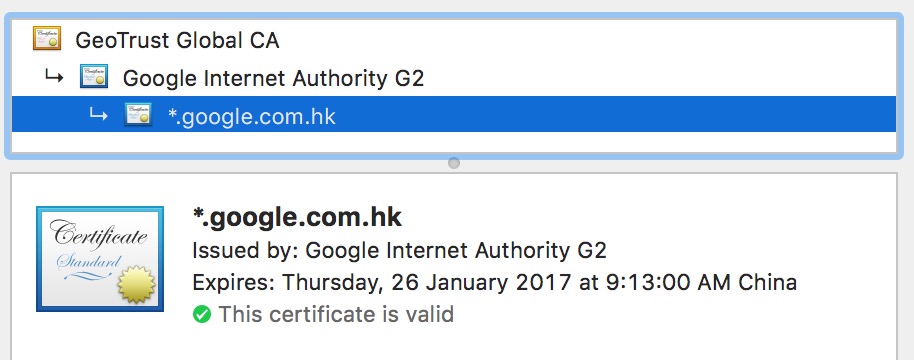Click the arrow before Google Internet Authority G2

(x=54, y=76)
